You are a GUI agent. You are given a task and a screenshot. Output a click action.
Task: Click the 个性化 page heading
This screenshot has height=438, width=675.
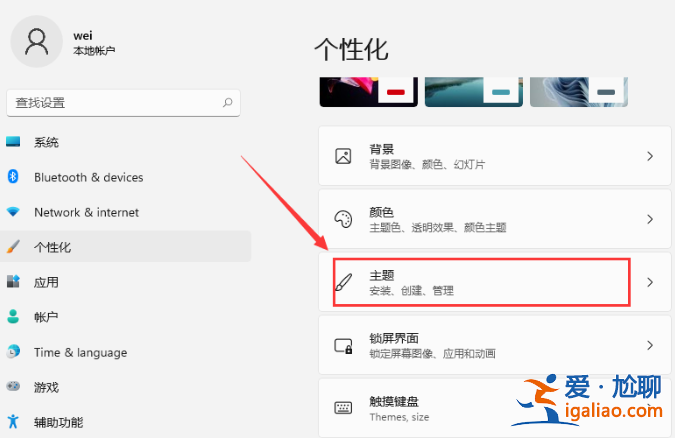(x=351, y=50)
